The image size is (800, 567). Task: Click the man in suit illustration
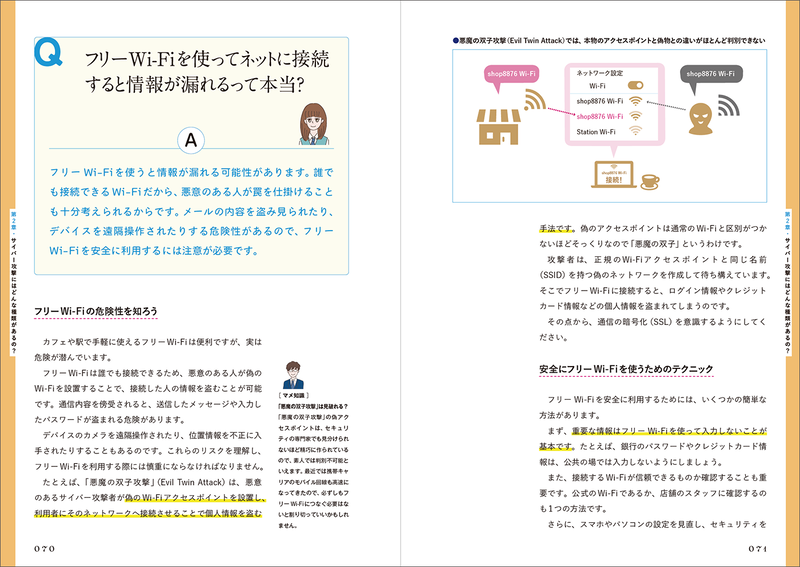[293, 376]
